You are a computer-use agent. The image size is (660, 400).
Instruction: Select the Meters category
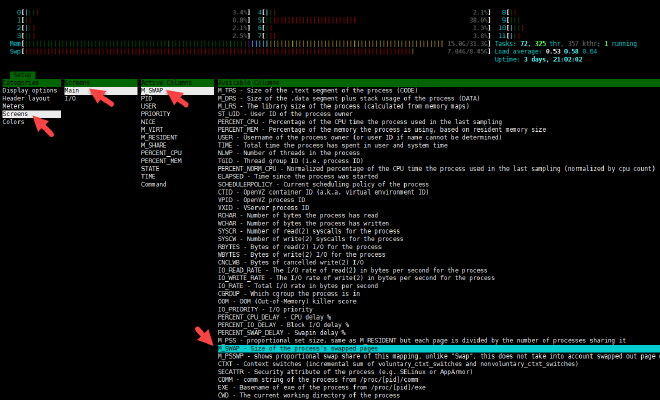(x=14, y=107)
